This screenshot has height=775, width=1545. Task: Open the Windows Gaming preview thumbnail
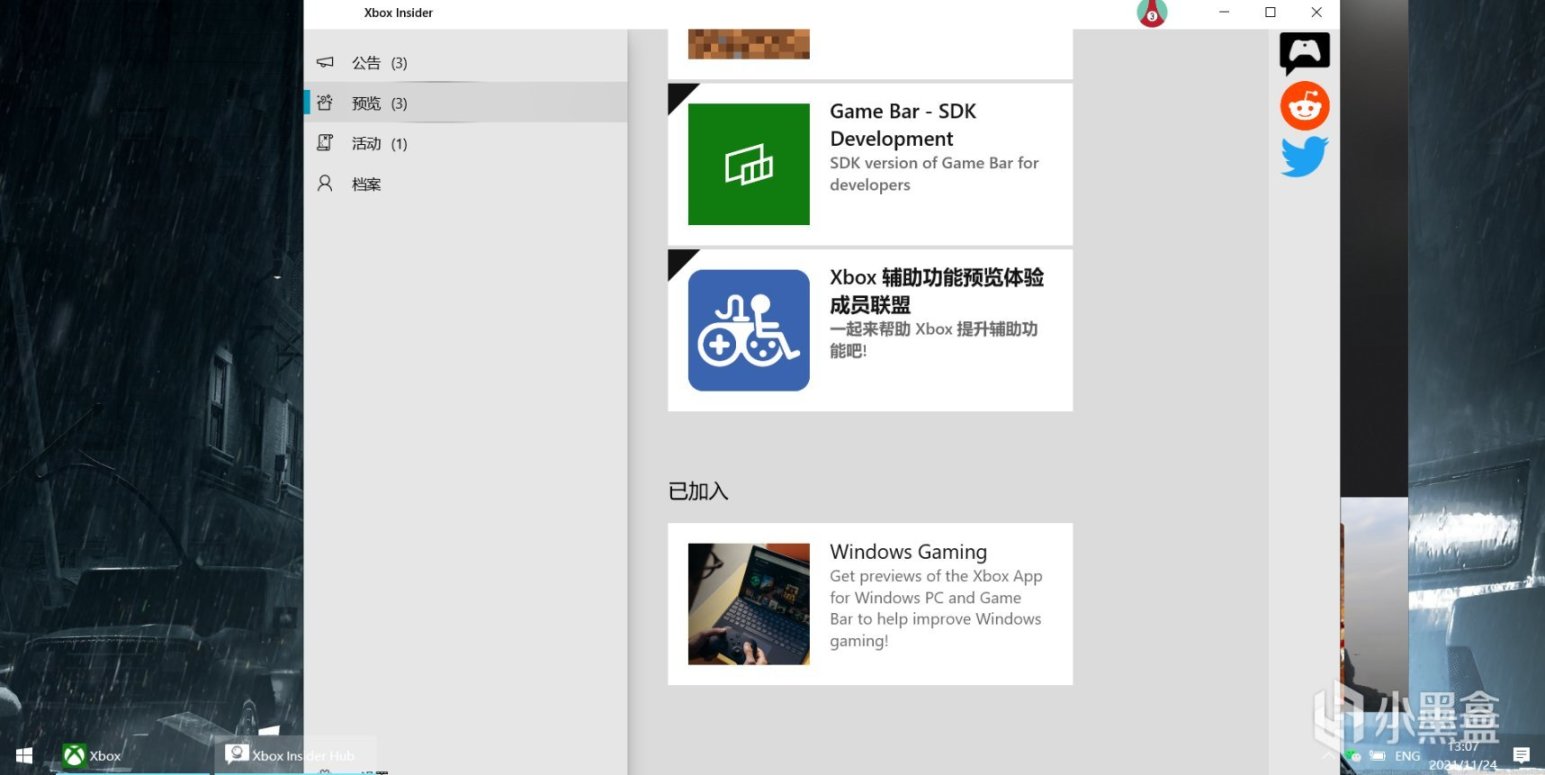[x=749, y=604]
